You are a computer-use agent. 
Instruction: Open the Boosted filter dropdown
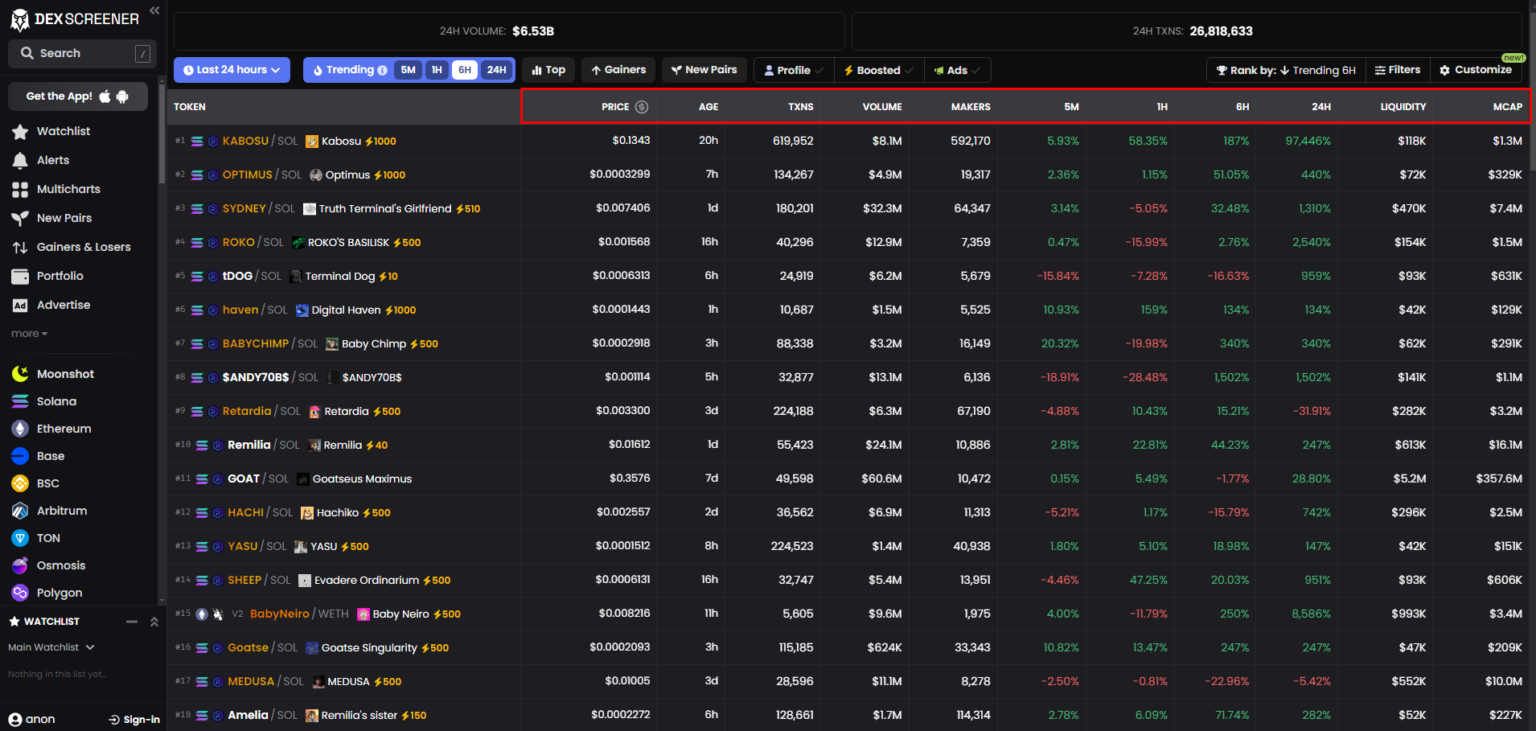tap(878, 70)
